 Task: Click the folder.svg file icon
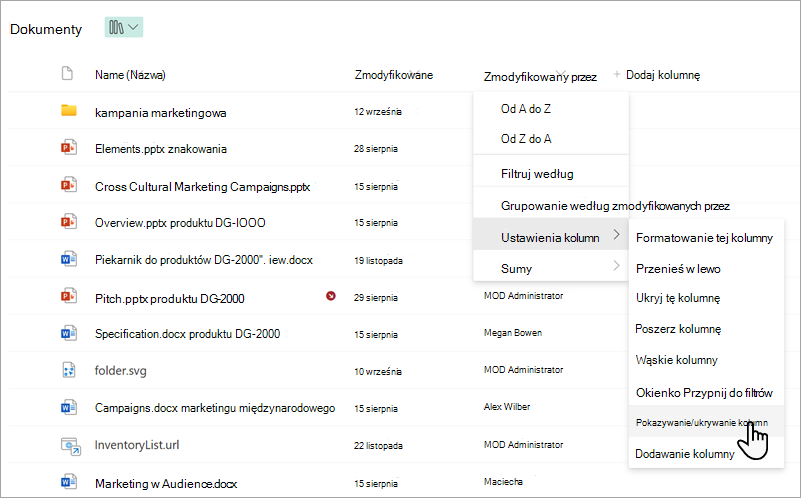[x=69, y=370]
